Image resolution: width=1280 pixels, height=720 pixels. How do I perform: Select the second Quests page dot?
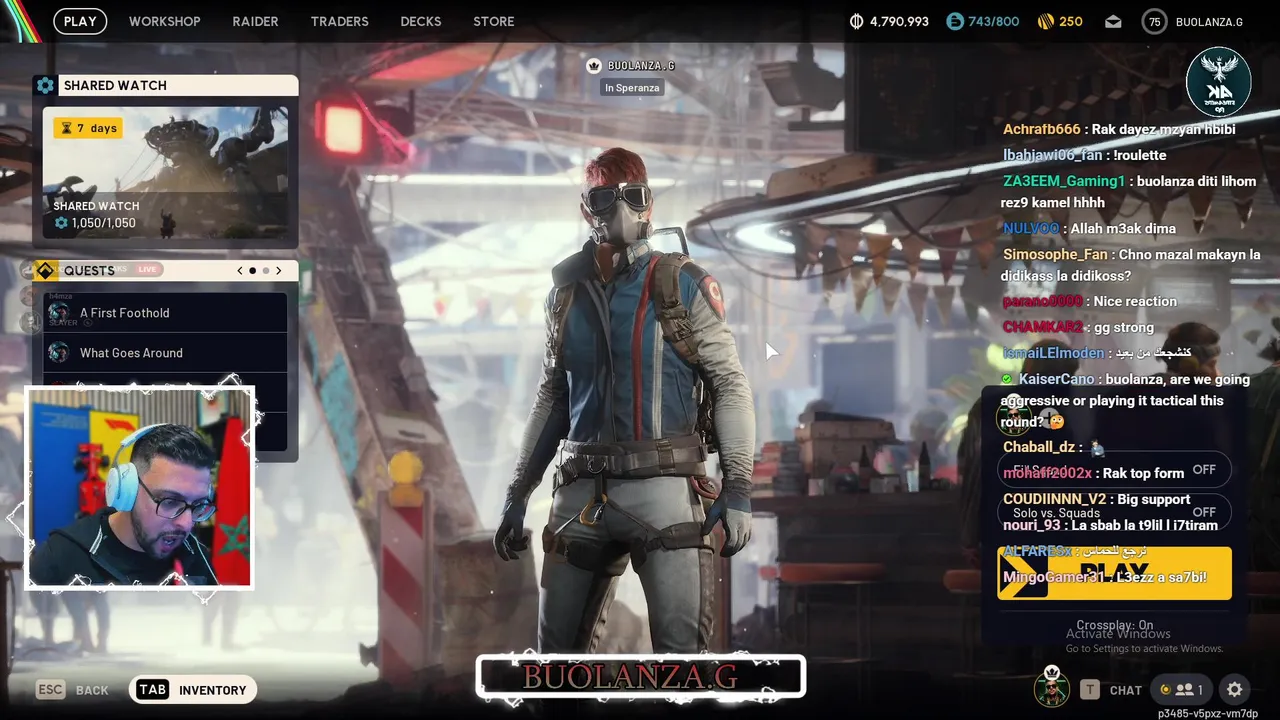266,271
